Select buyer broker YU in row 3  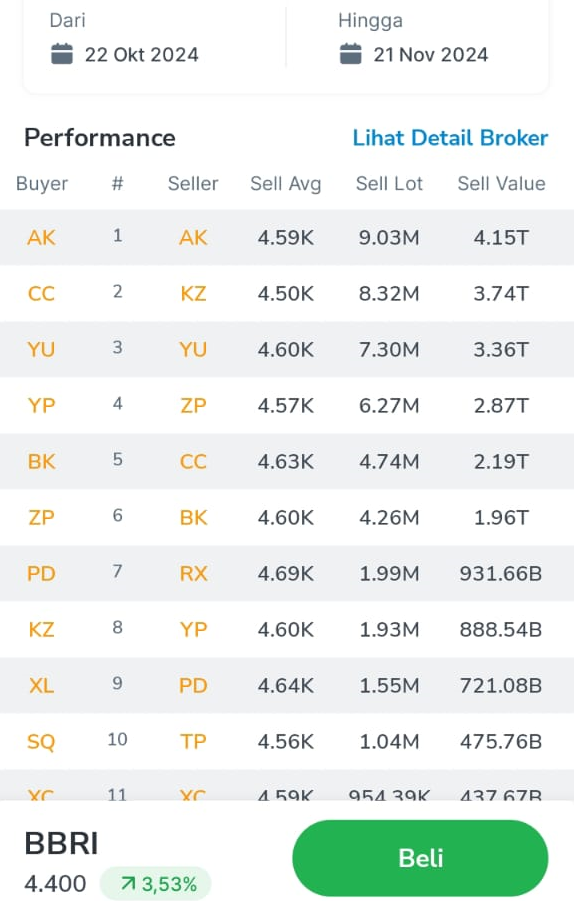pyautogui.click(x=41, y=349)
